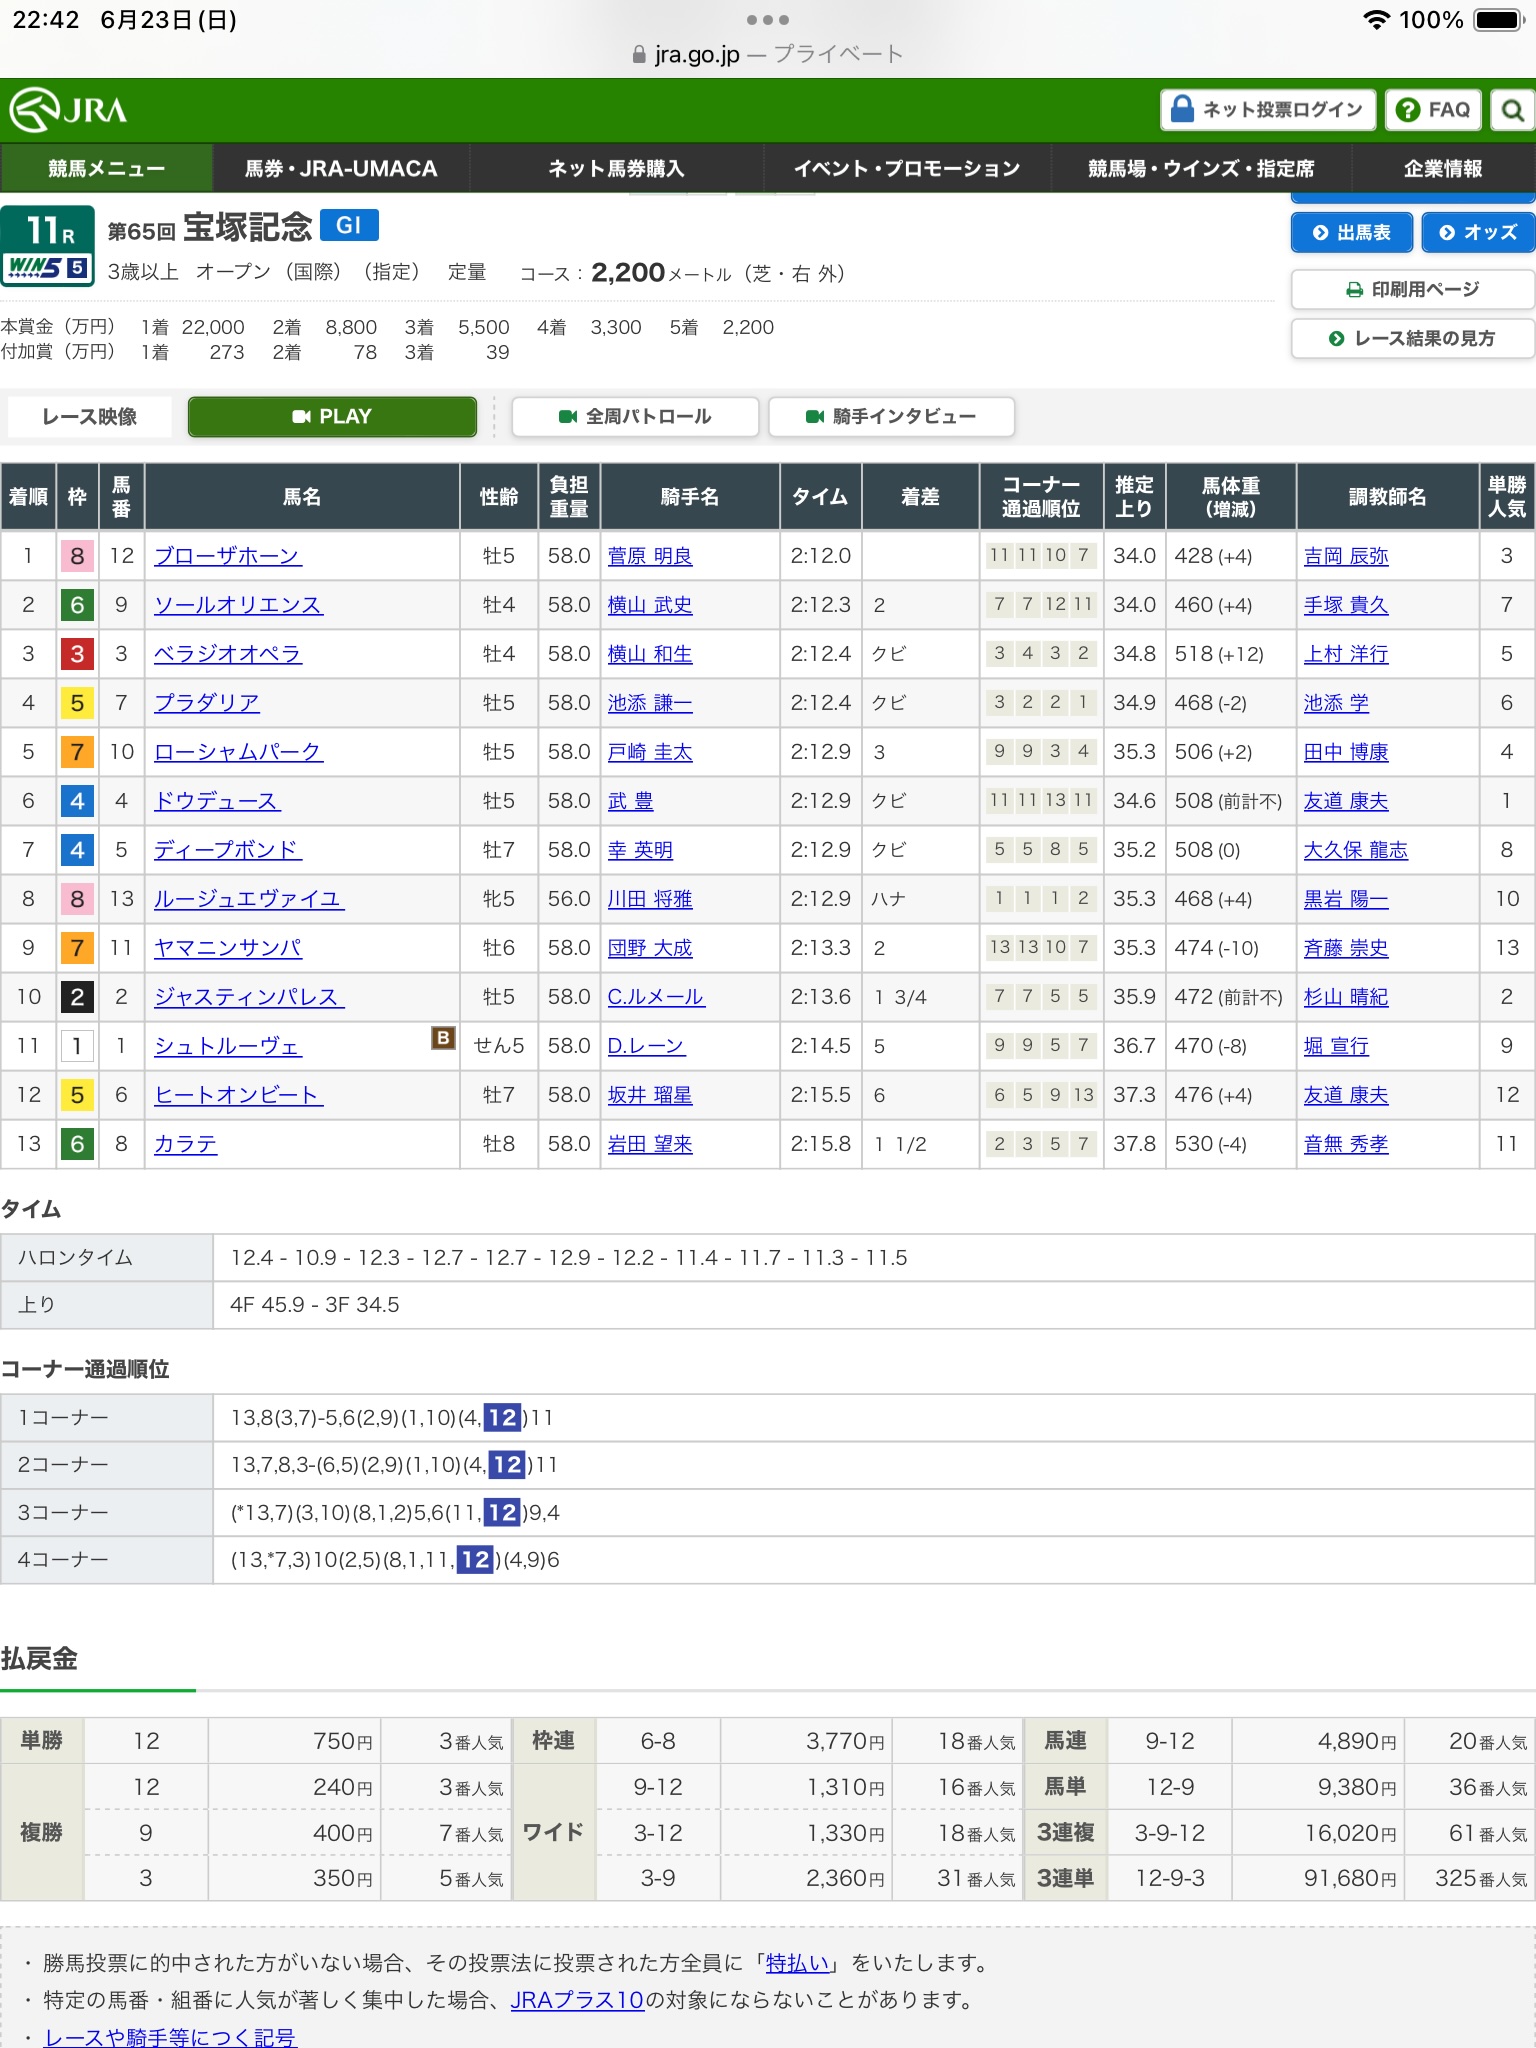
Task: Open jockey 横山 武史 link
Action: (x=650, y=605)
